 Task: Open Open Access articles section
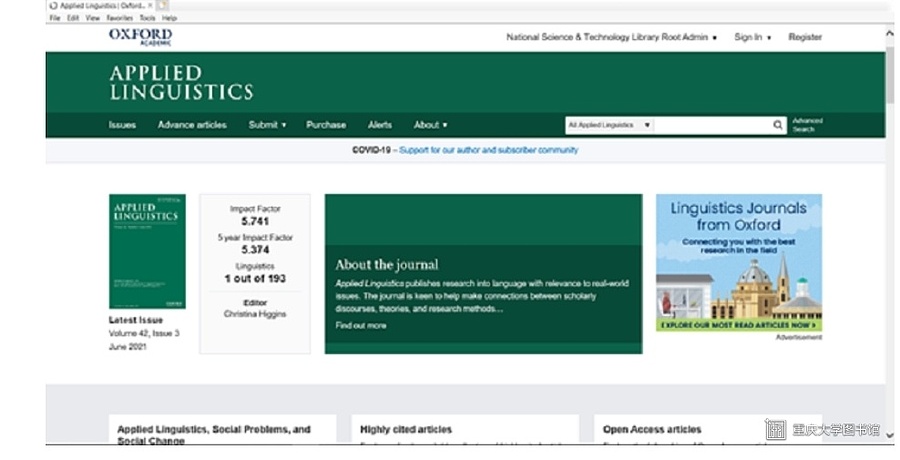click(x=652, y=429)
